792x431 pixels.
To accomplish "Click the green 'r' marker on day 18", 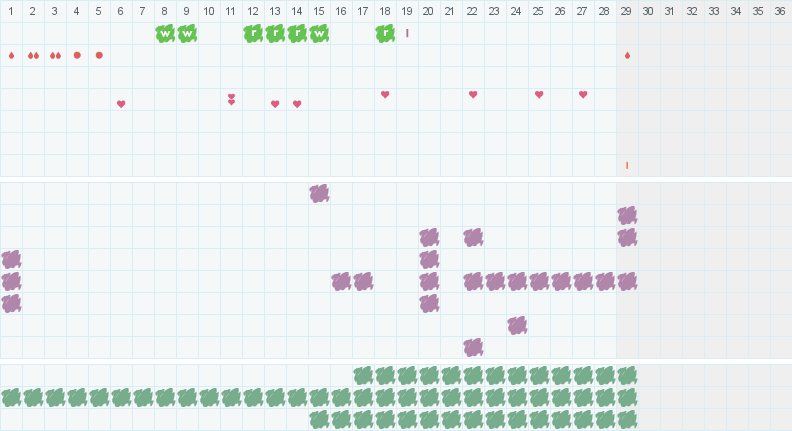I will (x=385, y=34).
